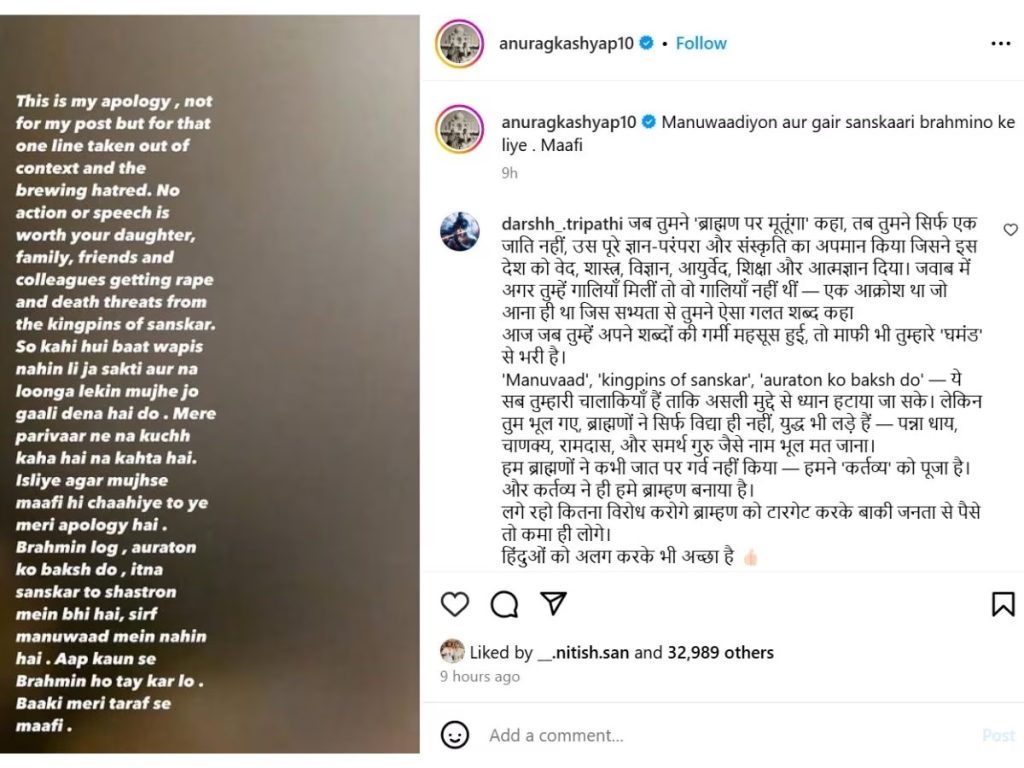Screen dimensions: 1024x768
Task: Click the 9 hours ago timestamp
Action: coord(480,677)
